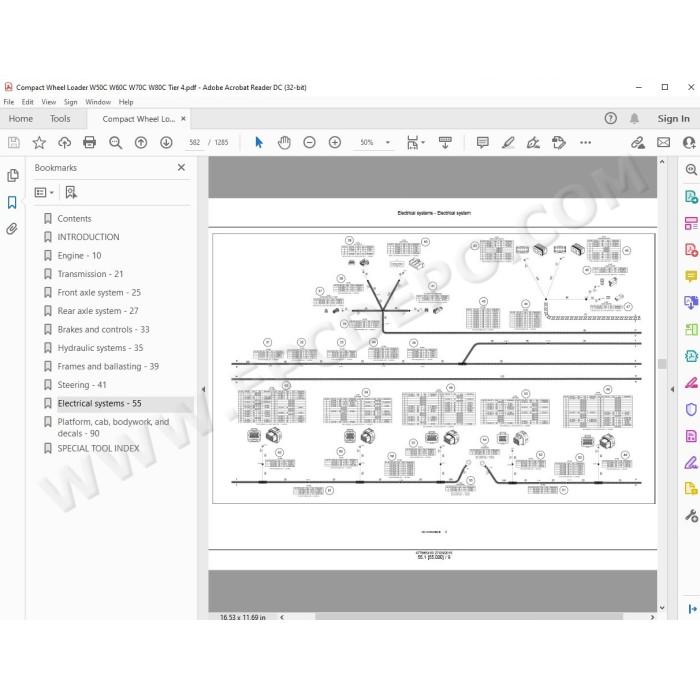Open the Contents bookmark
The height and width of the screenshot is (700, 700).
pyautogui.click(x=74, y=219)
